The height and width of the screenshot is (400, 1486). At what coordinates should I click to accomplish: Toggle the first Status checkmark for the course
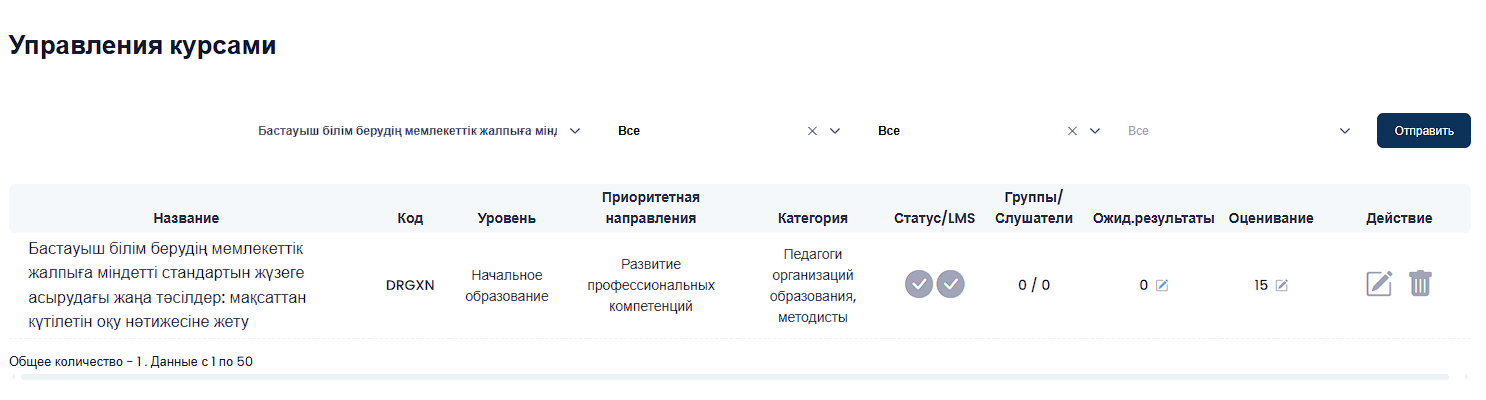point(919,284)
